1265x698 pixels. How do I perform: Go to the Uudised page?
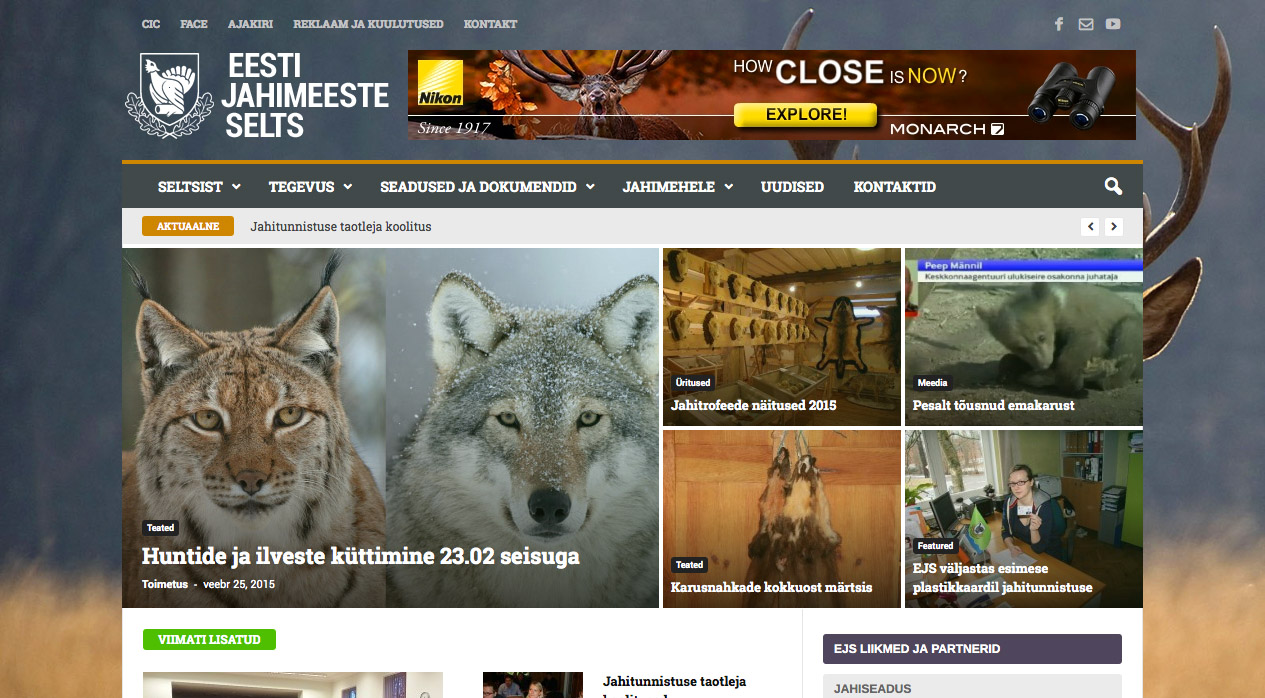coord(792,187)
